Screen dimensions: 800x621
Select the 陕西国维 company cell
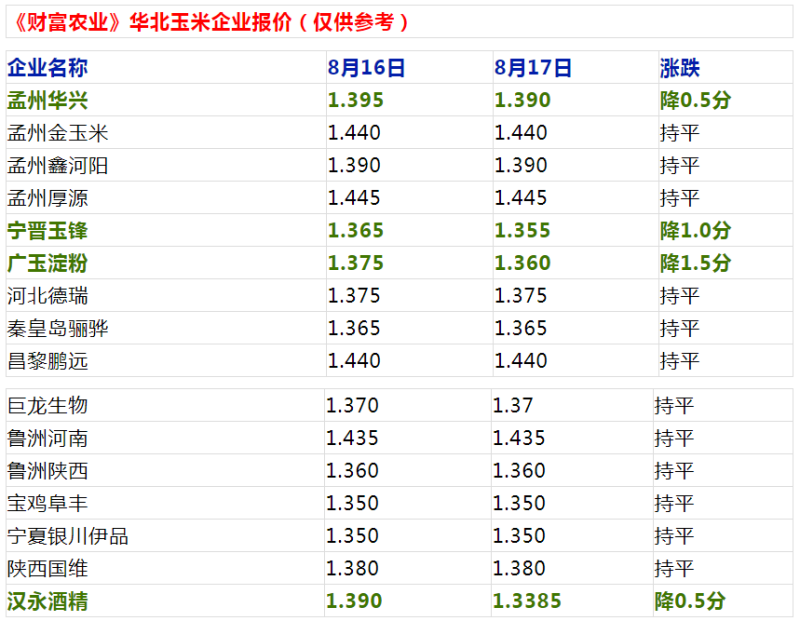coord(47,569)
